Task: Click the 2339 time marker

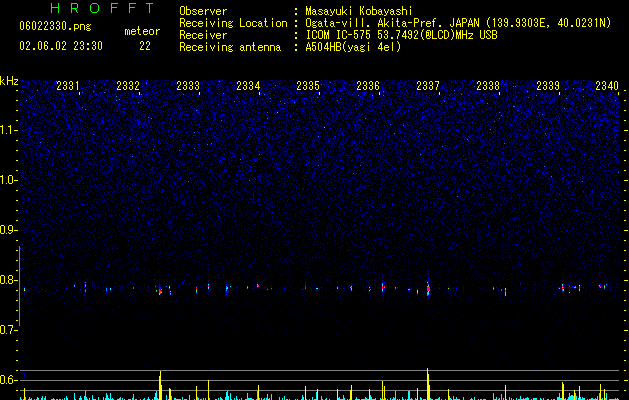Action: pos(548,85)
